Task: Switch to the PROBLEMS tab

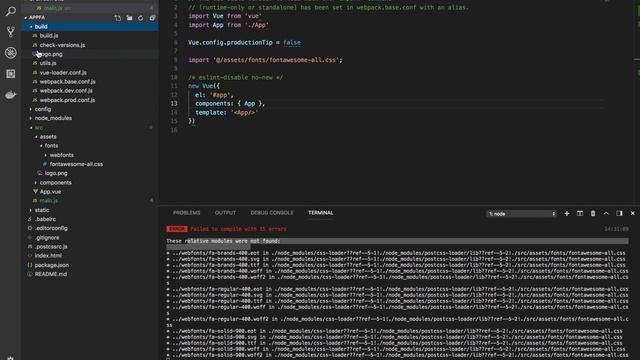Action: click(187, 213)
